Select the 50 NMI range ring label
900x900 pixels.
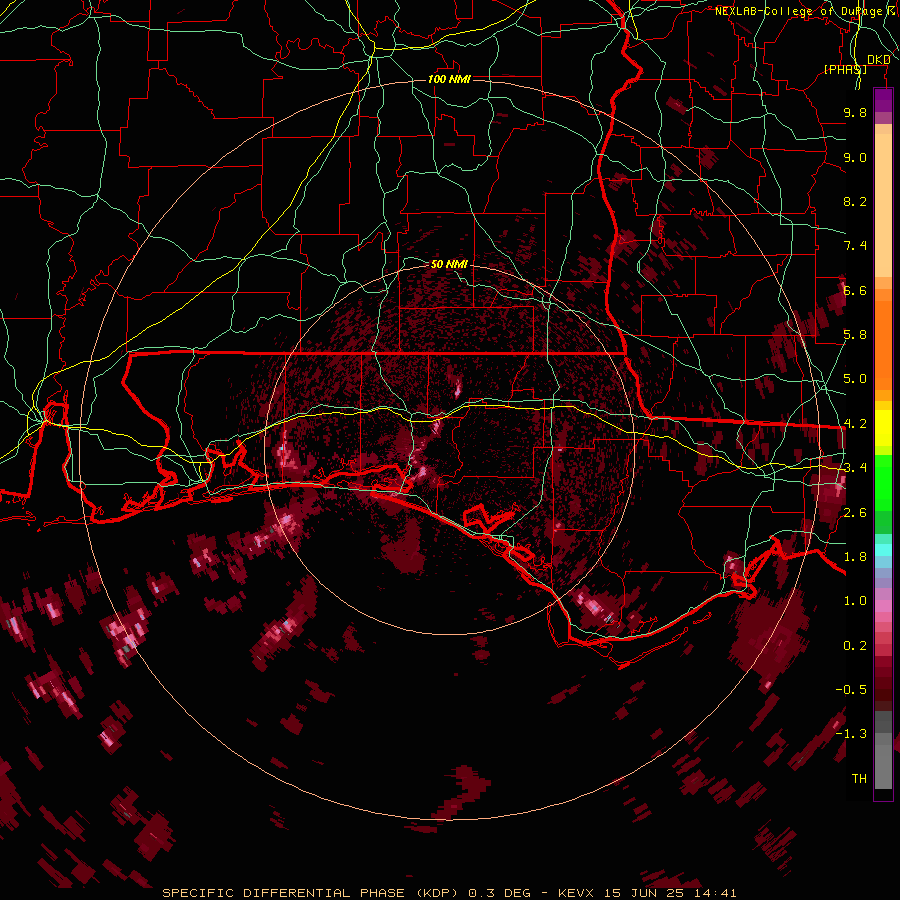point(449,264)
